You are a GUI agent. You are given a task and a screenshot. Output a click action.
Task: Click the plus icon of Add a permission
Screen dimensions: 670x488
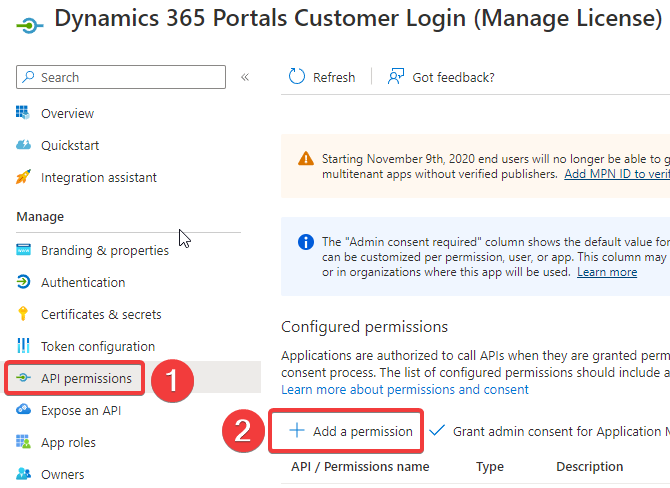tap(297, 430)
